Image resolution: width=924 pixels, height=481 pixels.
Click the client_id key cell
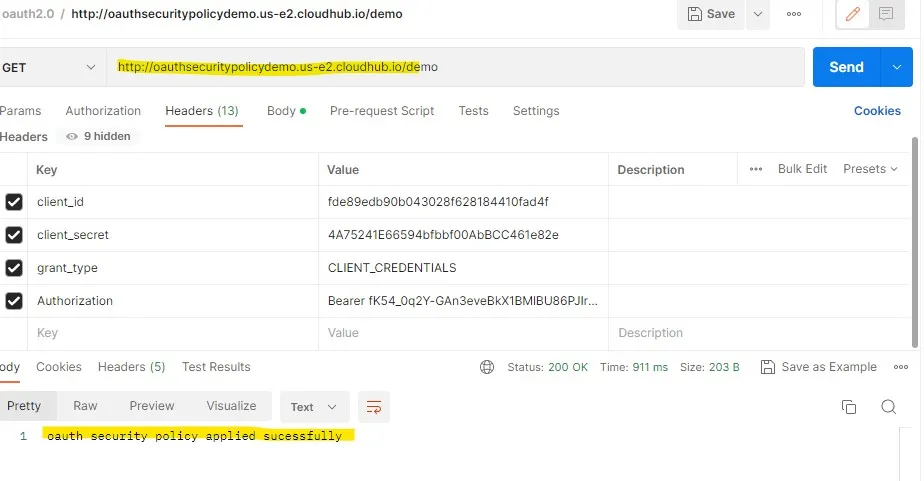pyautogui.click(x=173, y=202)
